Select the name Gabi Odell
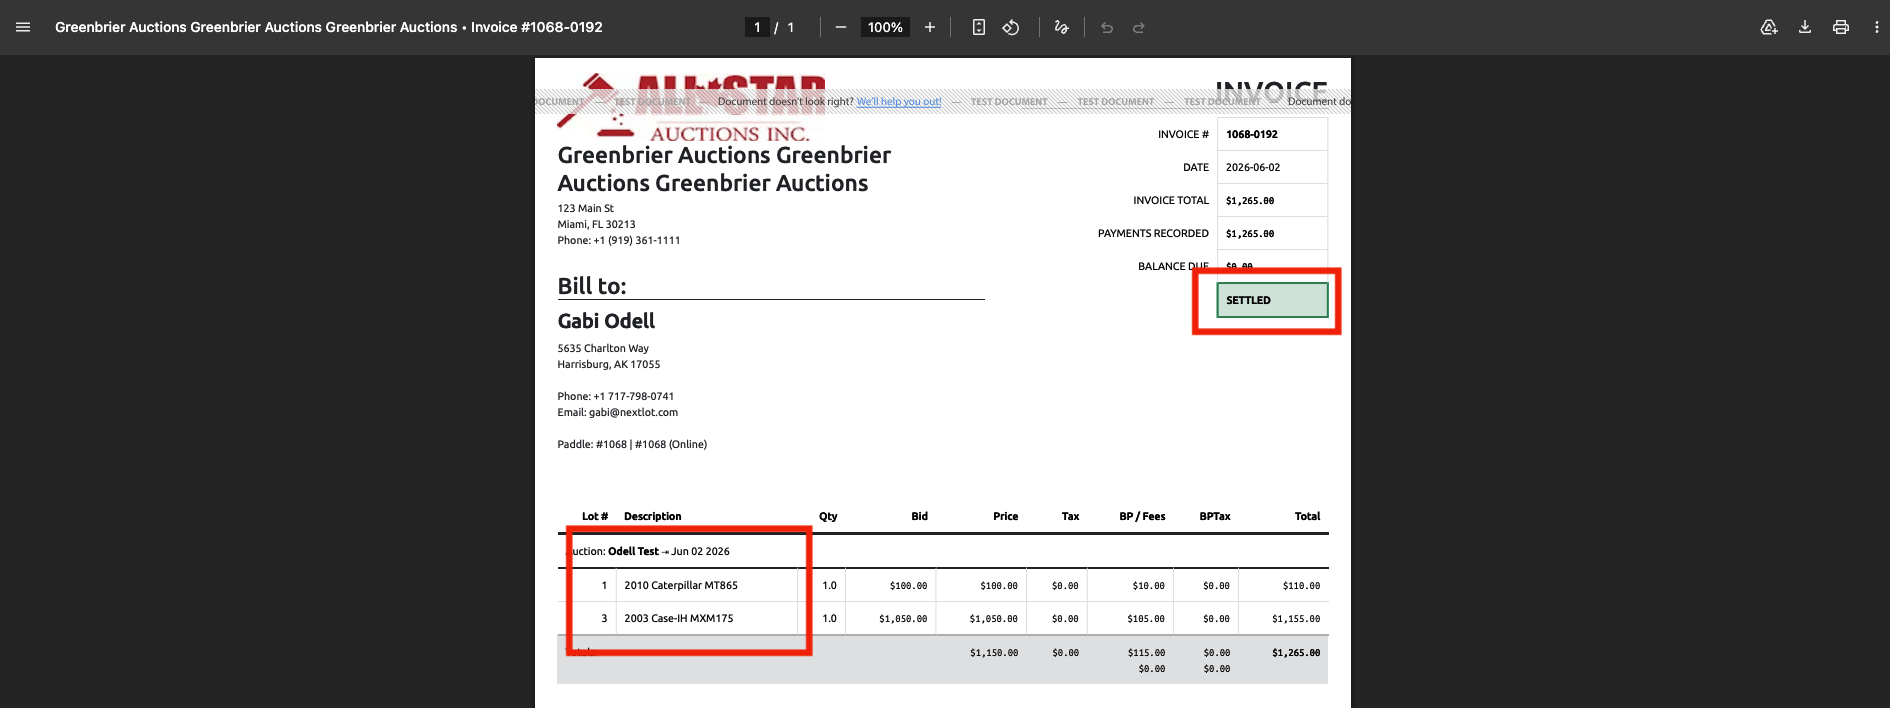This screenshot has height=708, width=1890. click(606, 321)
